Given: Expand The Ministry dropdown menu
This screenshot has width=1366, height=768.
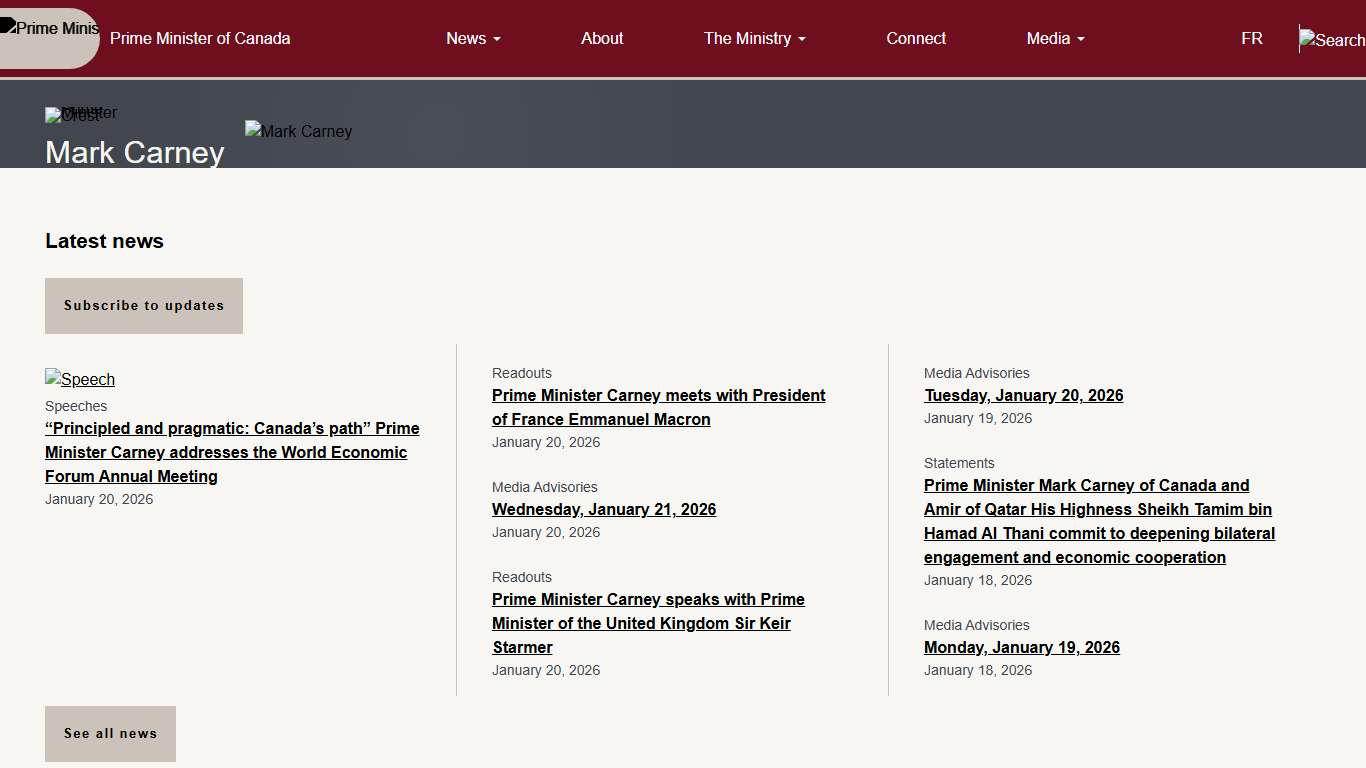Looking at the screenshot, I should pos(754,38).
